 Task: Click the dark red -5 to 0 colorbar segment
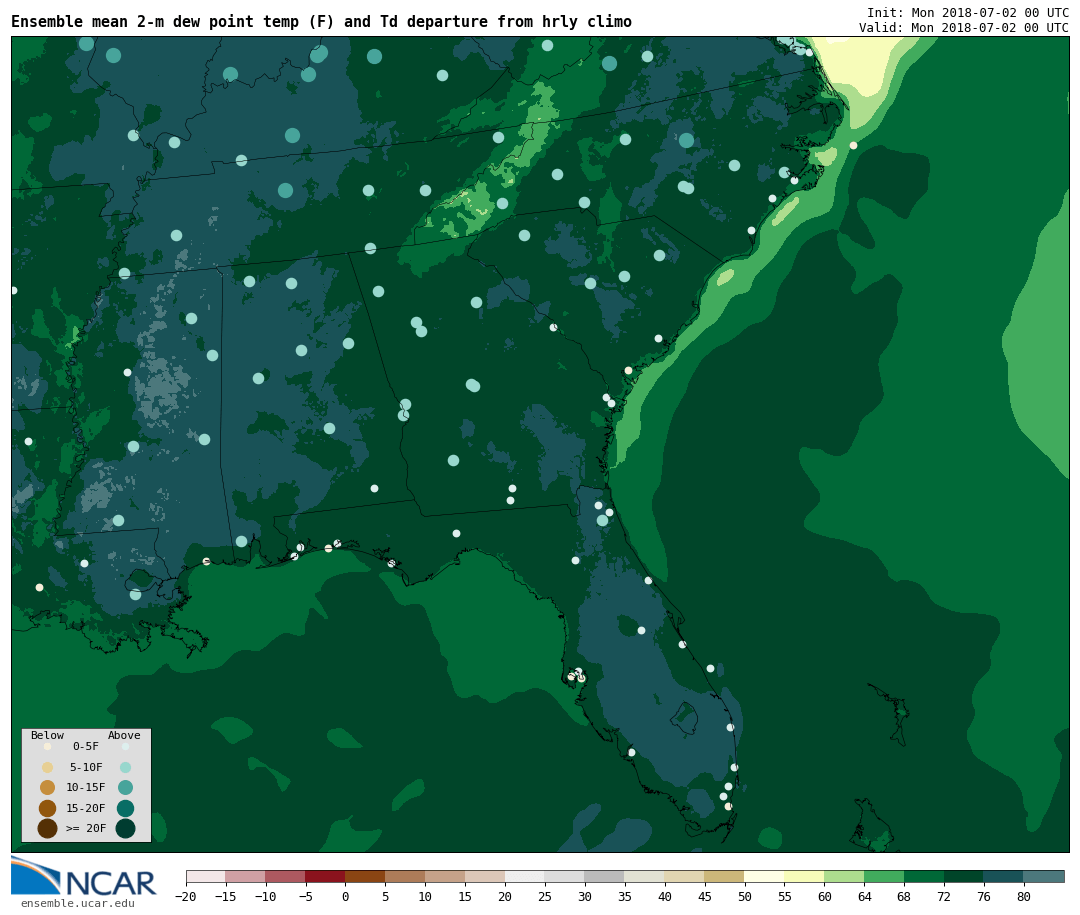[325, 877]
